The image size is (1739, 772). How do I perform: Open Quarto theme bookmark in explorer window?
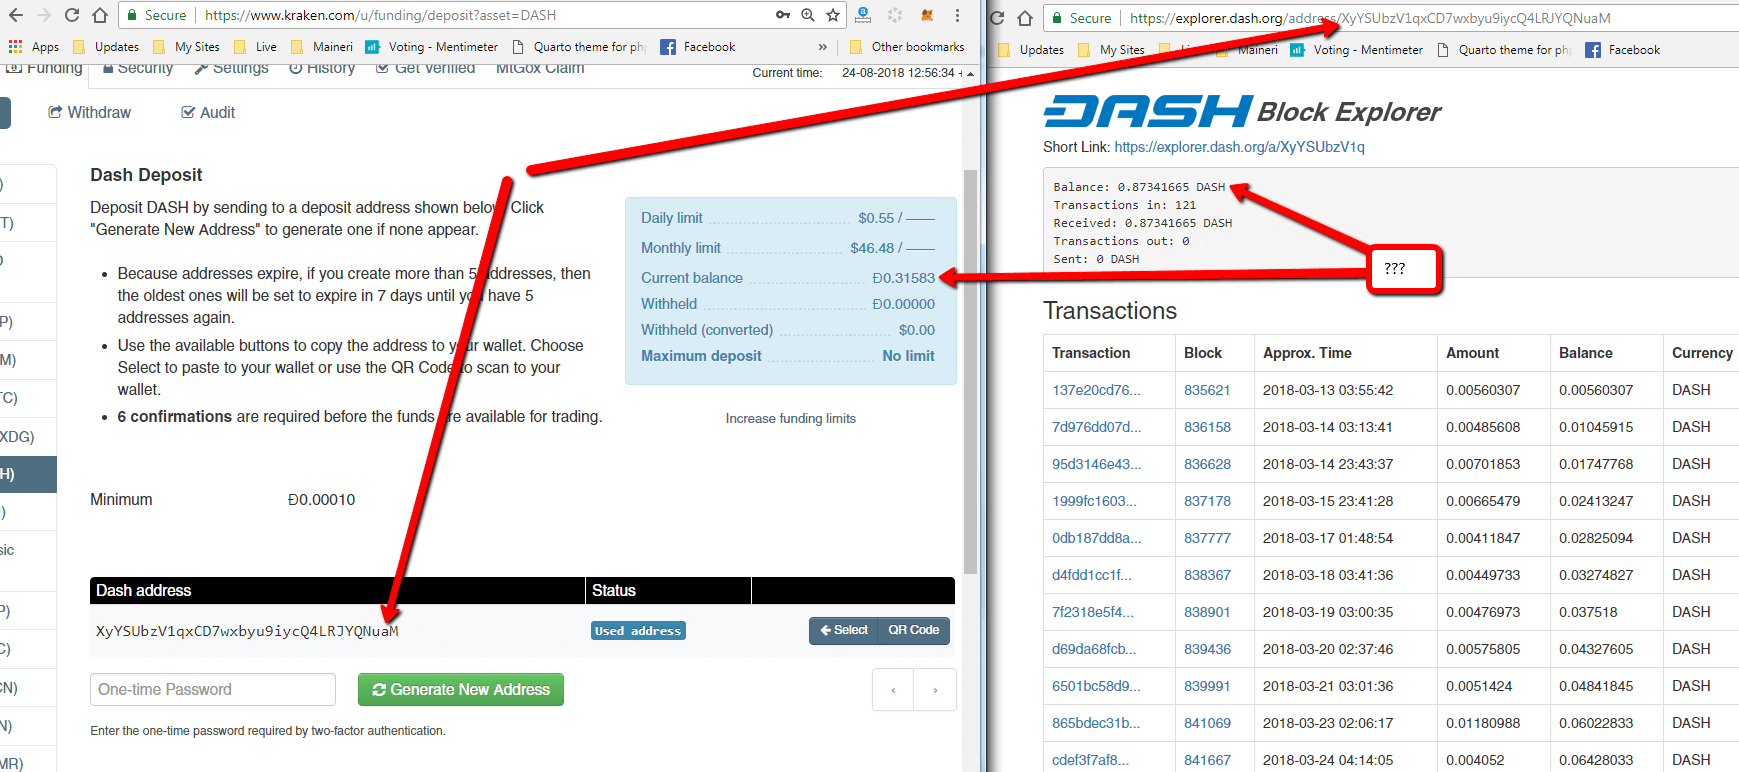click(1504, 50)
